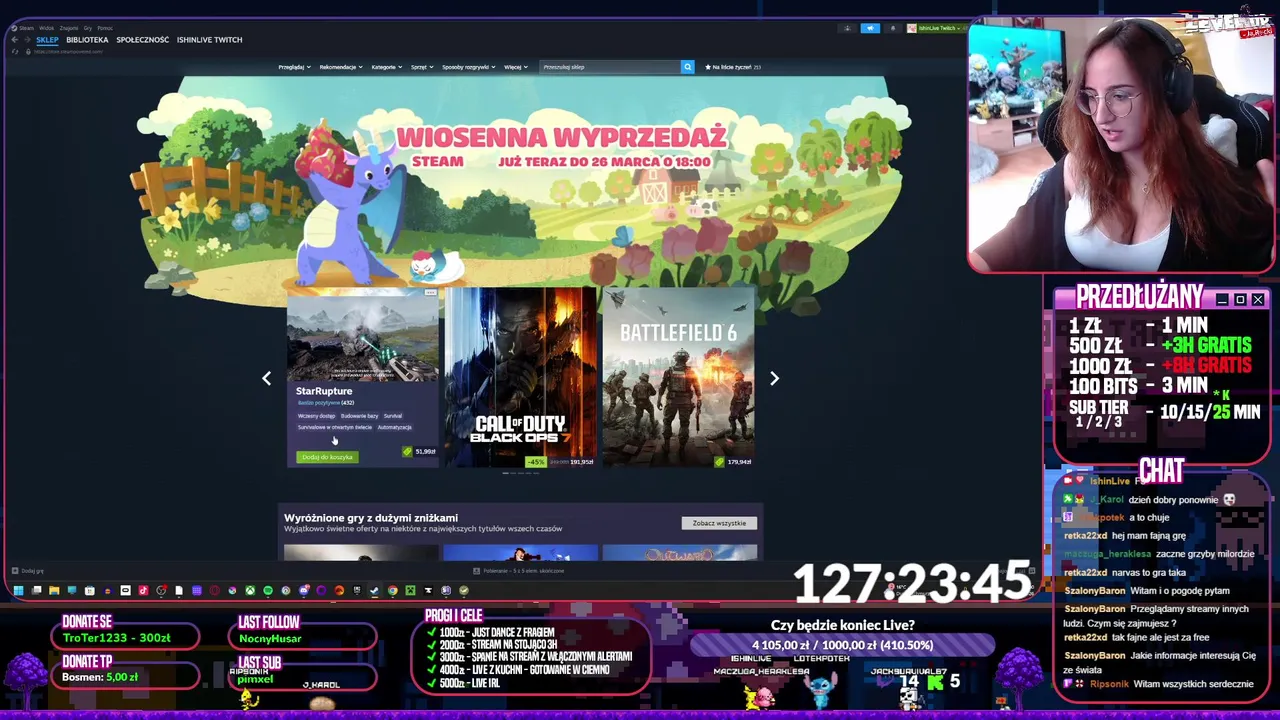Click in the Przeszukaj sklep search field

point(610,67)
